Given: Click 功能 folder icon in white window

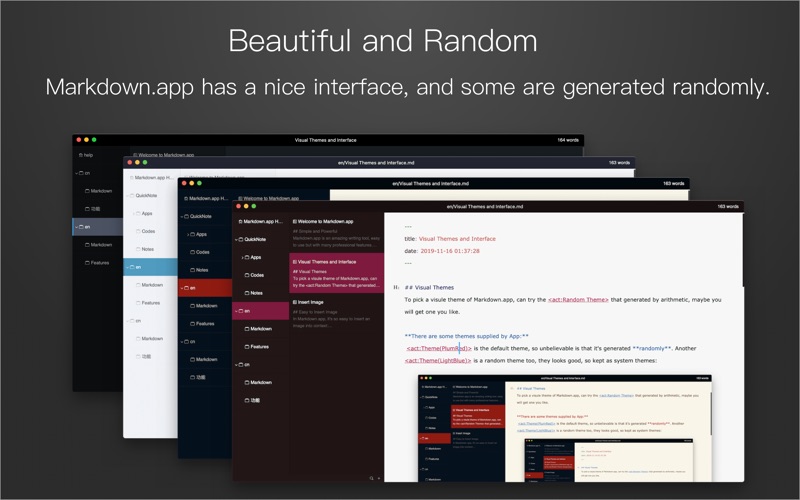Looking at the screenshot, I should (x=138, y=356).
